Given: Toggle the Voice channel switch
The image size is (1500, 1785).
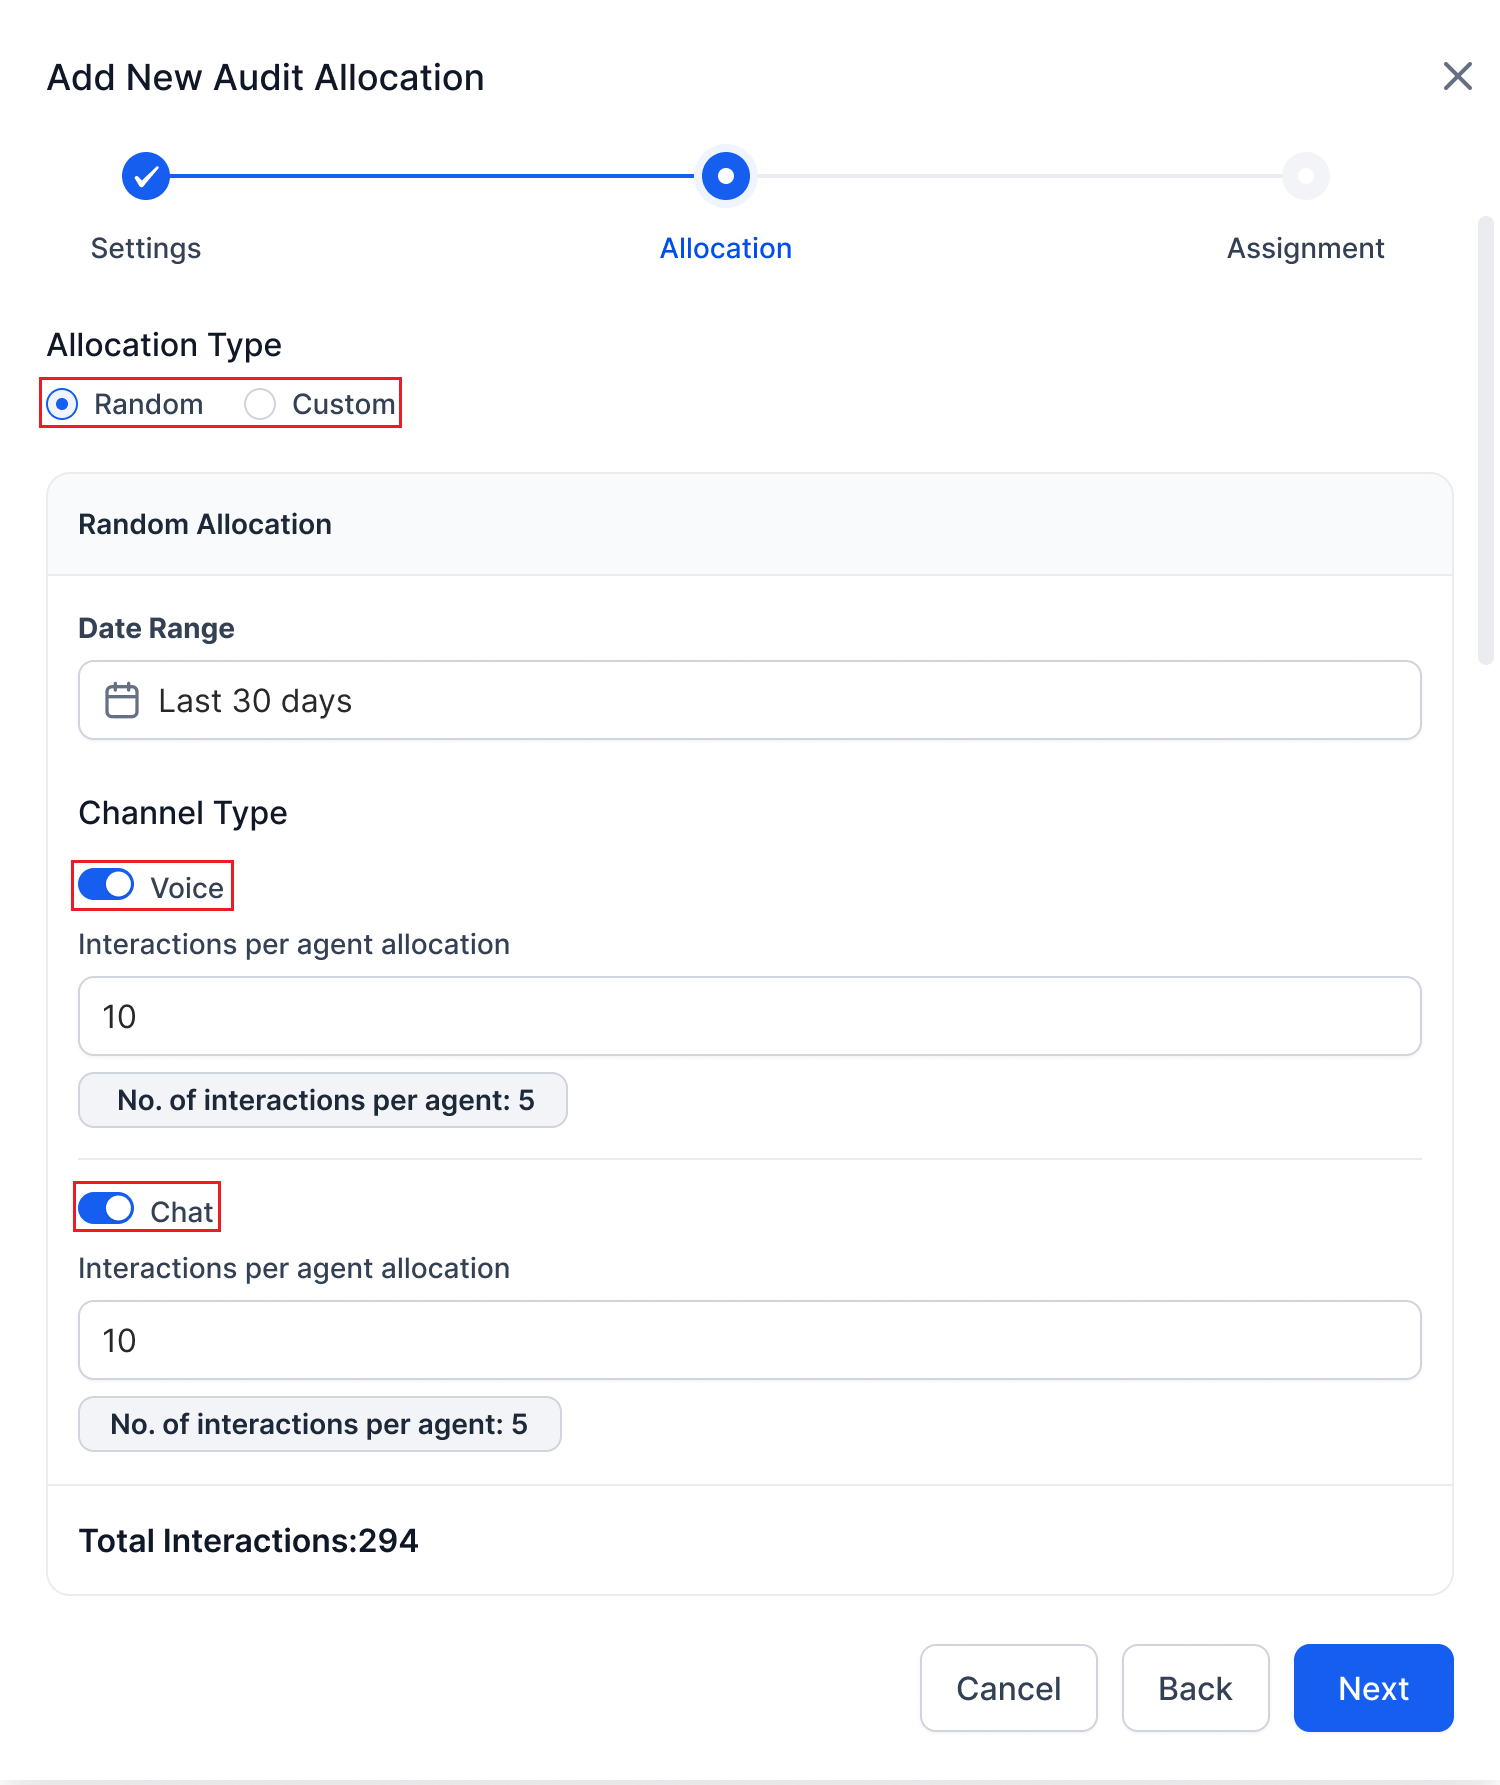Looking at the screenshot, I should (106, 885).
